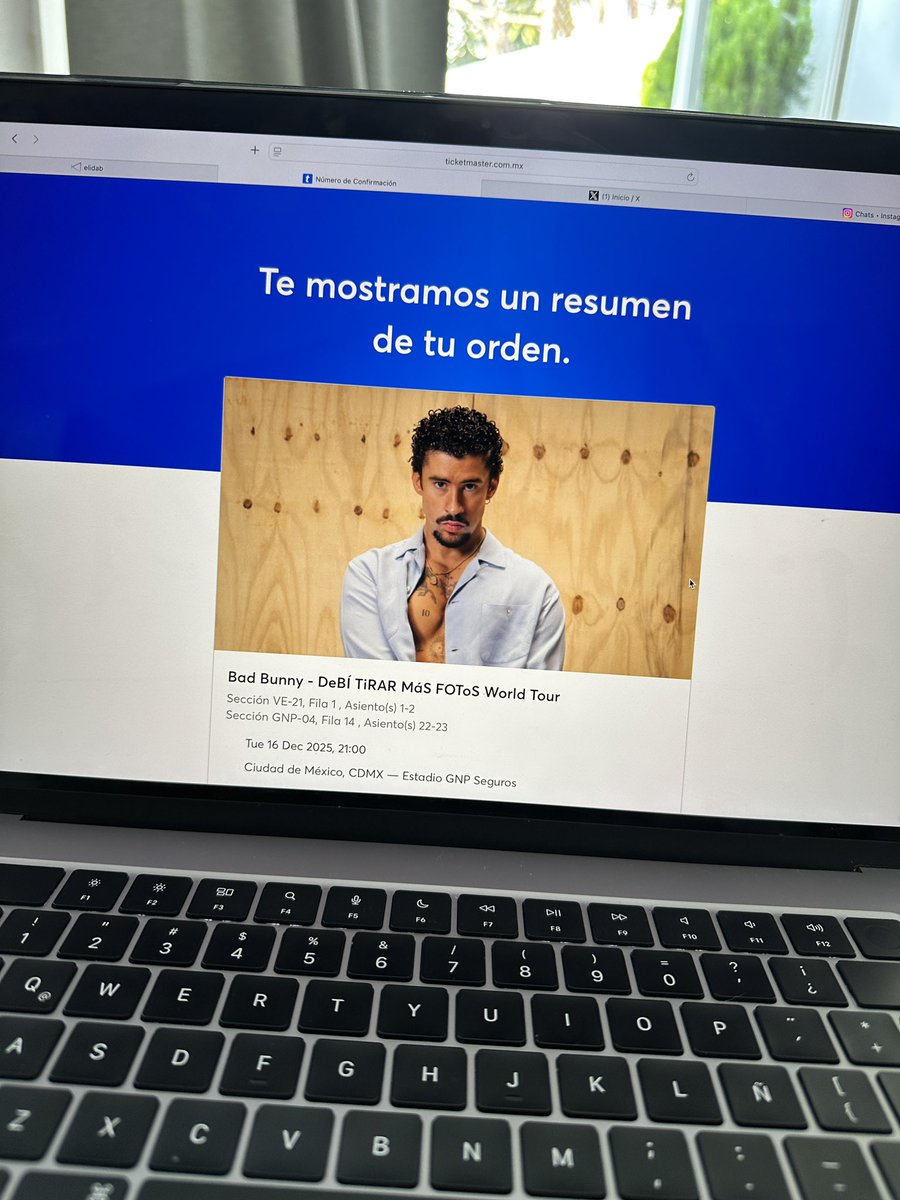
Task: Reload the ticketmaster.com.mx page
Action: tap(690, 177)
